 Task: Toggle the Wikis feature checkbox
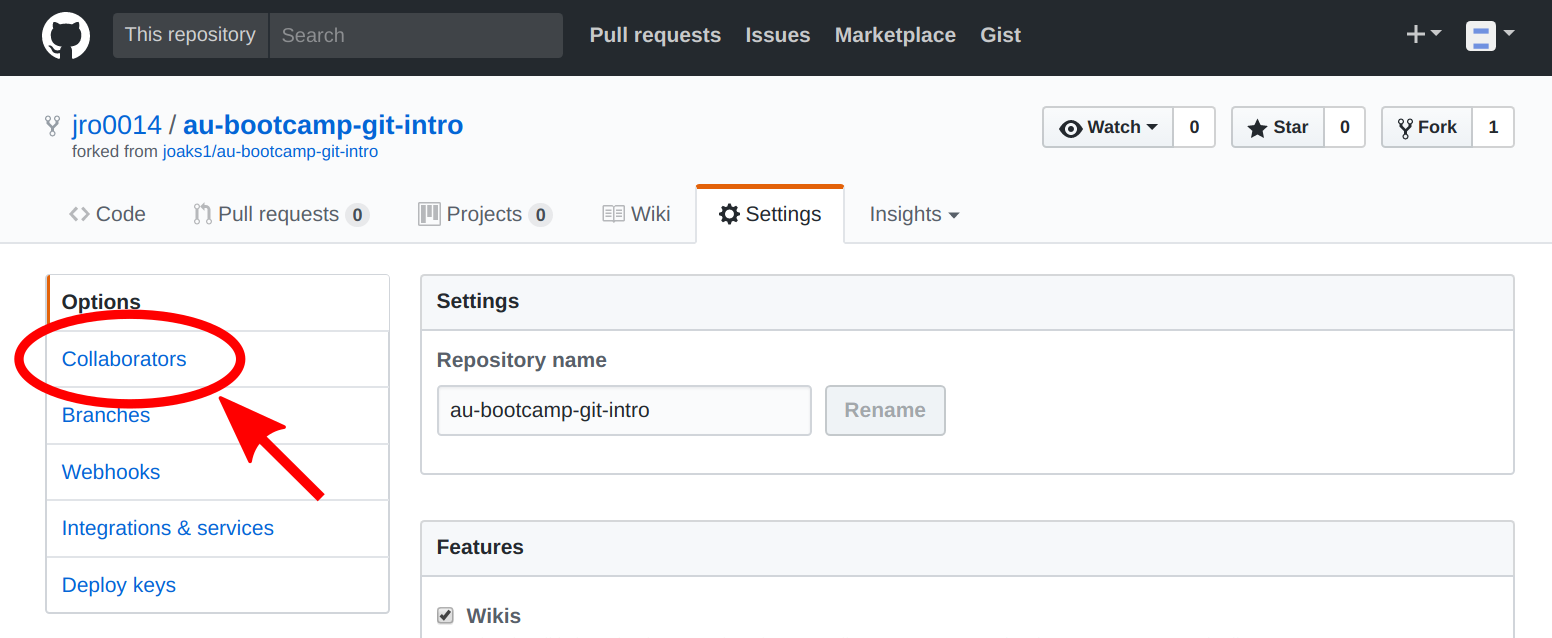pos(446,615)
